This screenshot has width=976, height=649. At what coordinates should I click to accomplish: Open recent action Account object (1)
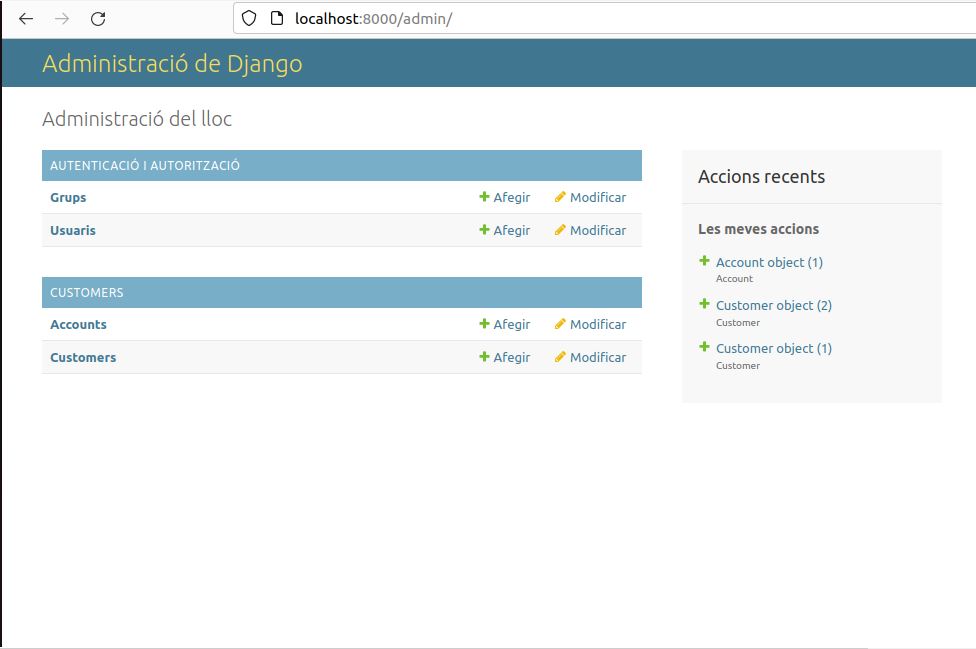point(769,263)
